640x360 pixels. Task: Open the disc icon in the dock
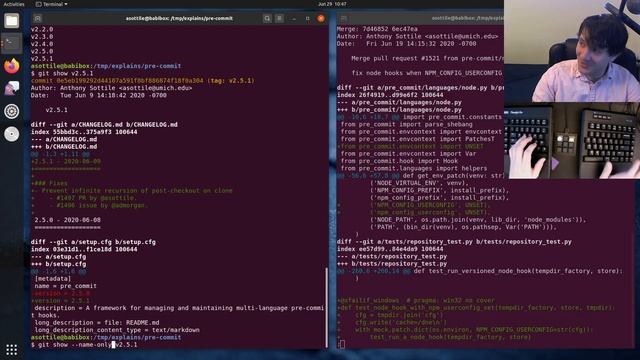[11, 134]
